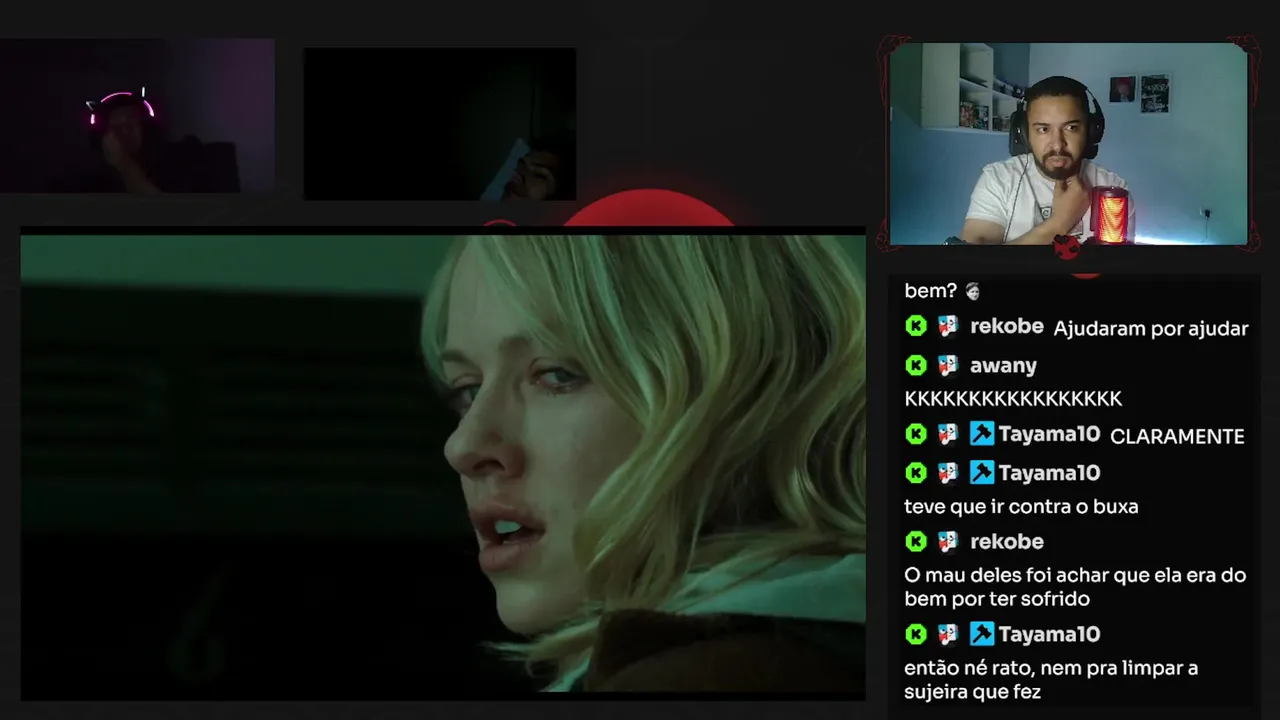Click the streamer's webcam feed with white shirt
The height and width of the screenshot is (720, 1280).
pos(1068,144)
